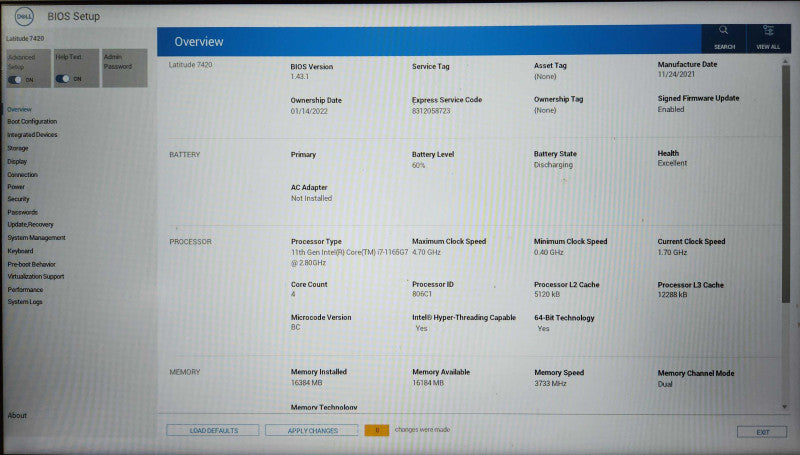Click Battery State Discharging value

tap(553, 165)
